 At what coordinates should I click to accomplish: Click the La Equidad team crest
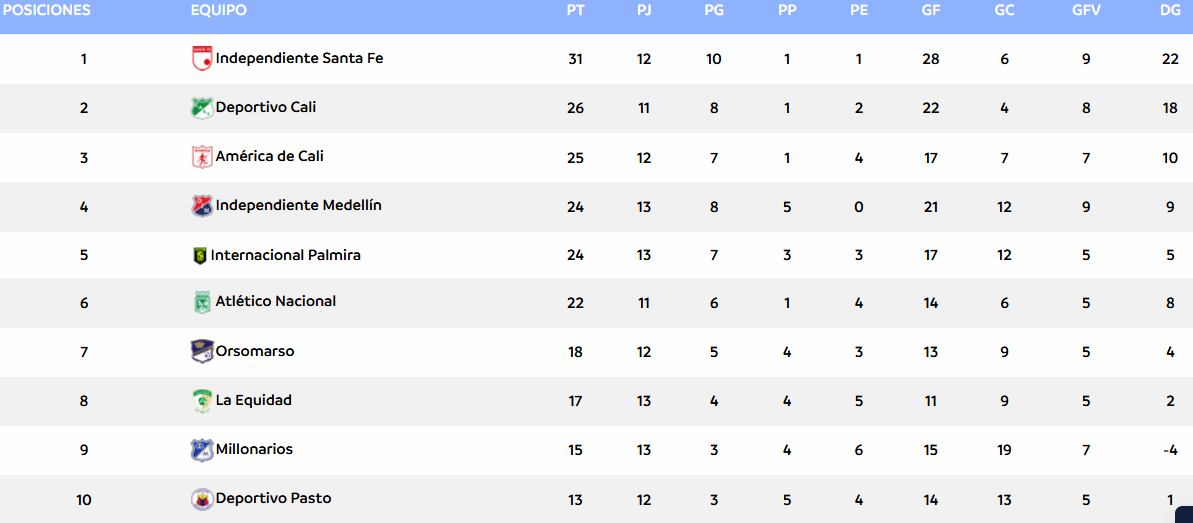point(202,401)
